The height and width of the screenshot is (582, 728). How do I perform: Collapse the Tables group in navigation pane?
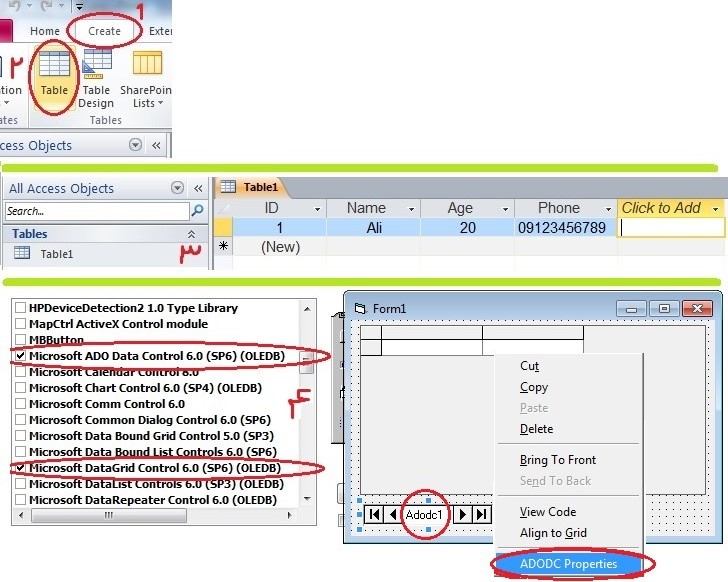[192, 234]
